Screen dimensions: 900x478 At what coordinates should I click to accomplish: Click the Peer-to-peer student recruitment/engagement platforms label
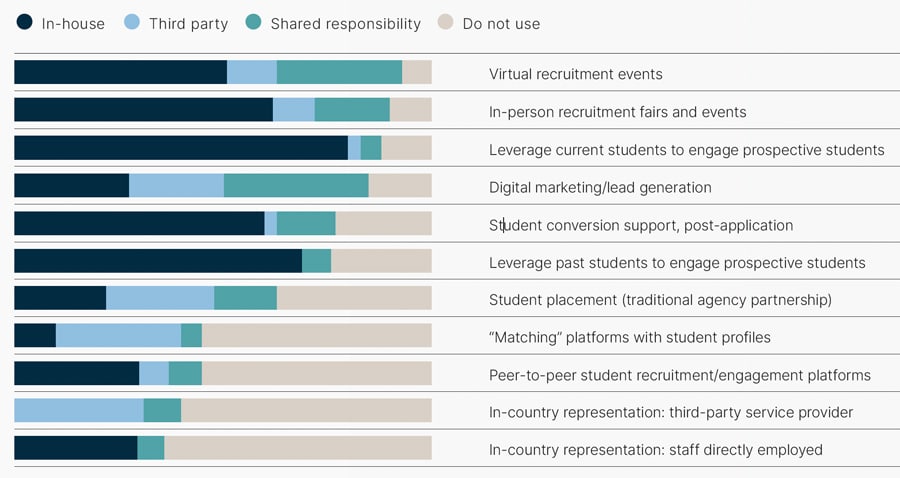pyautogui.click(x=680, y=375)
